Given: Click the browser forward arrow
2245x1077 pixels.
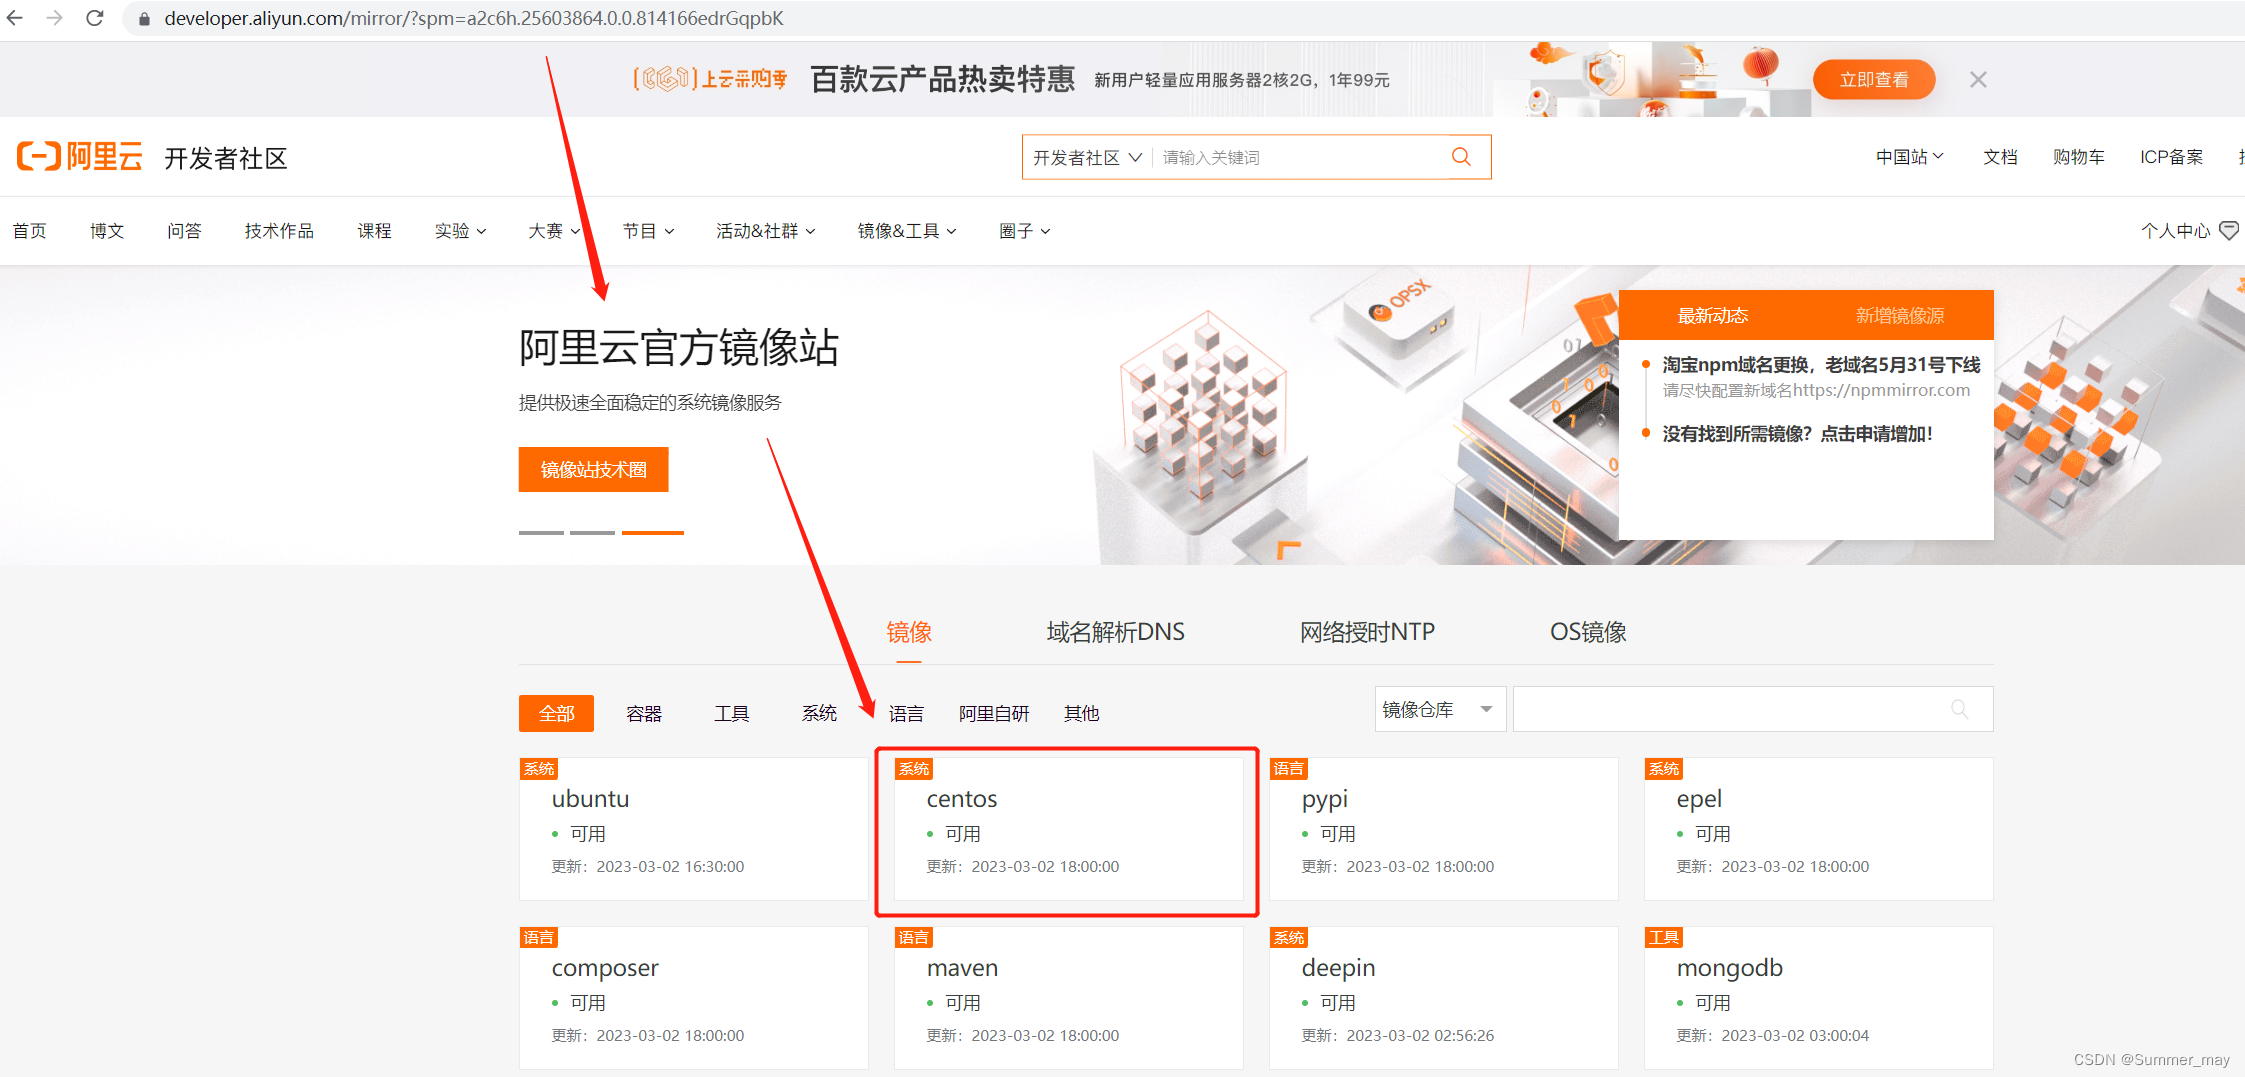Looking at the screenshot, I should pyautogui.click(x=55, y=18).
